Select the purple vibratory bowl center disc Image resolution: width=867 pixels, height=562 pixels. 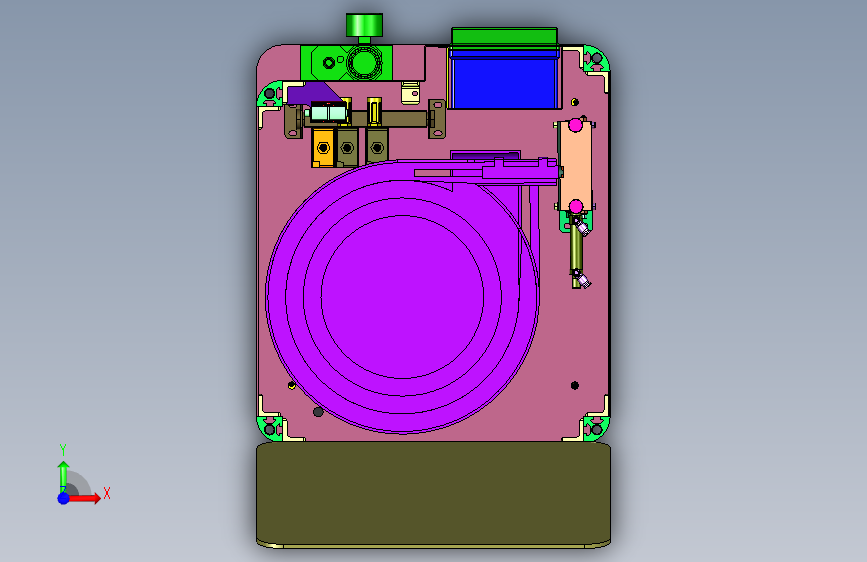click(x=402, y=296)
